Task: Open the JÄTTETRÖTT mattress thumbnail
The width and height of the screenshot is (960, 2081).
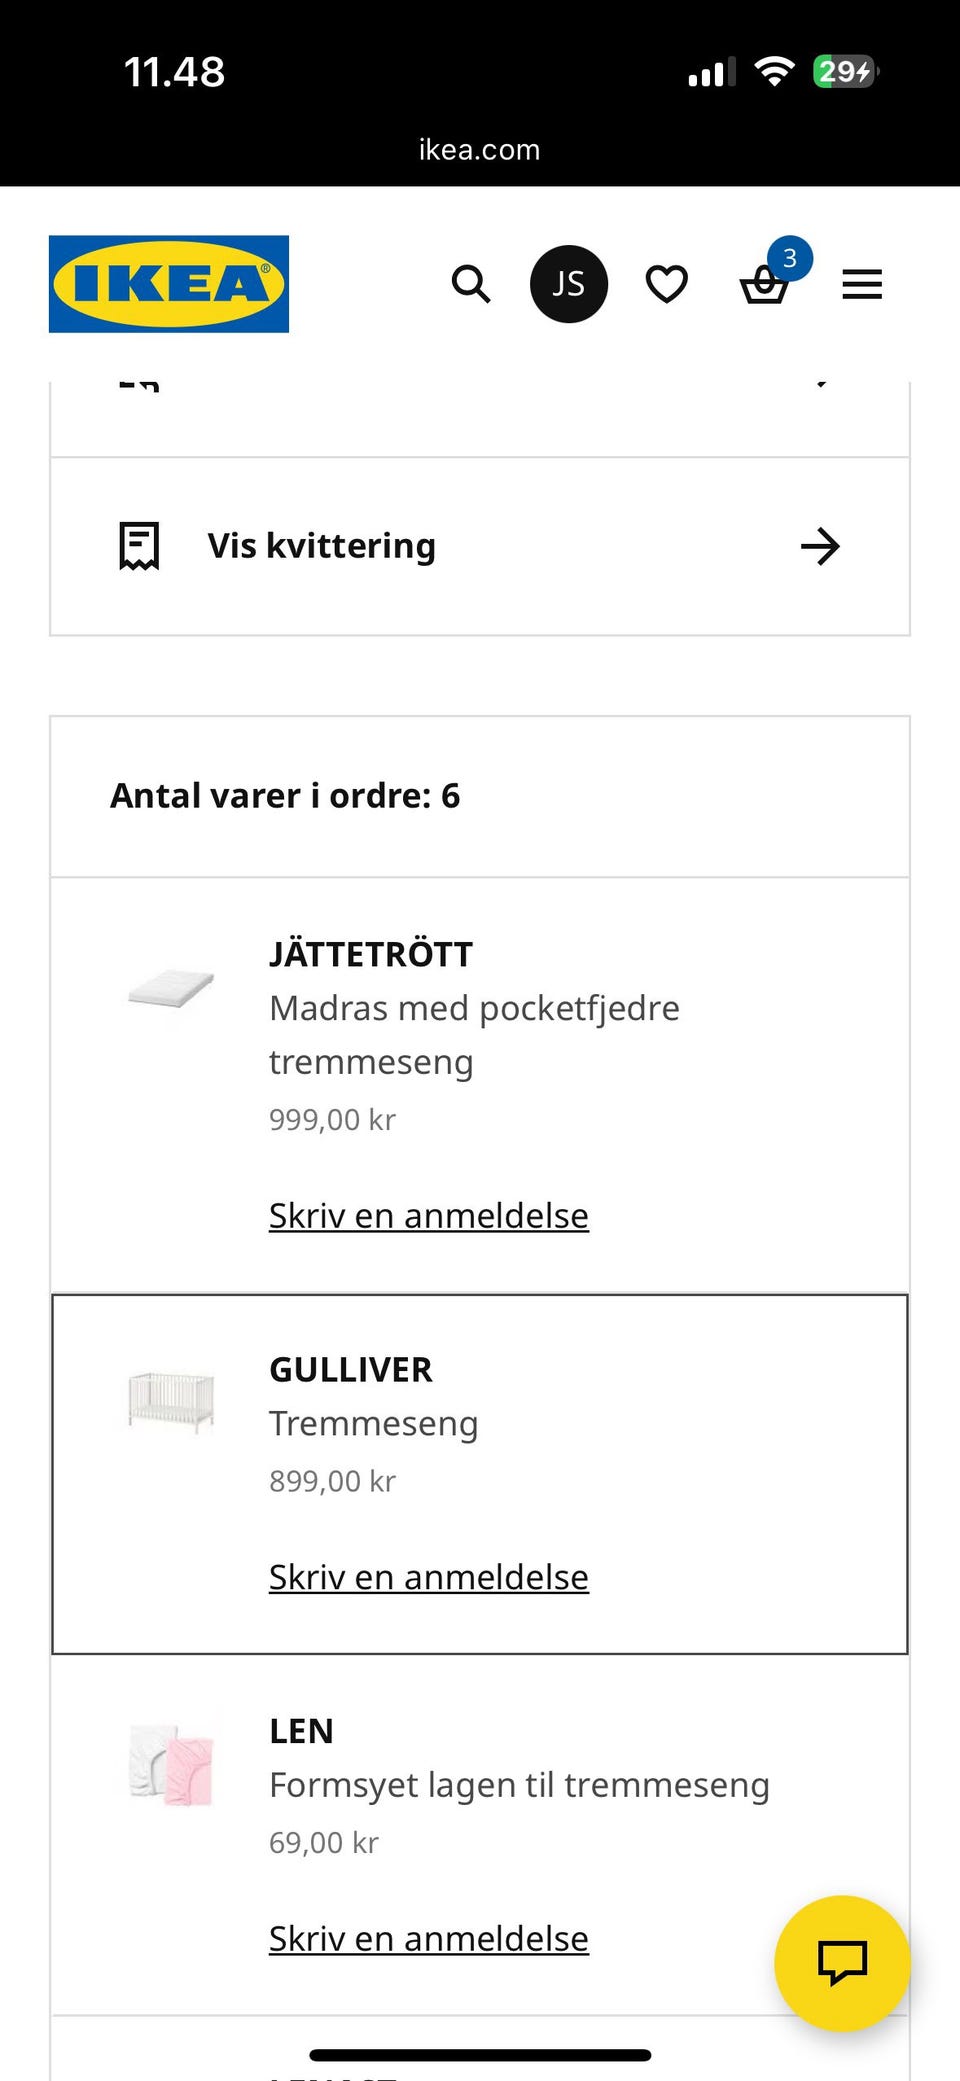Action: [x=168, y=989]
